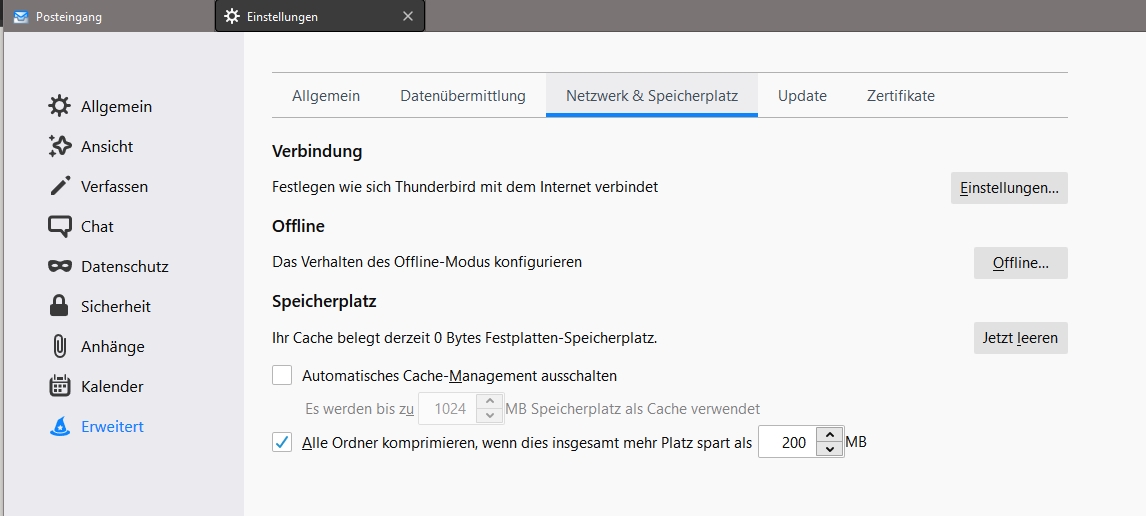
Task: Click the Verfassen pencil icon
Action: coord(60,186)
